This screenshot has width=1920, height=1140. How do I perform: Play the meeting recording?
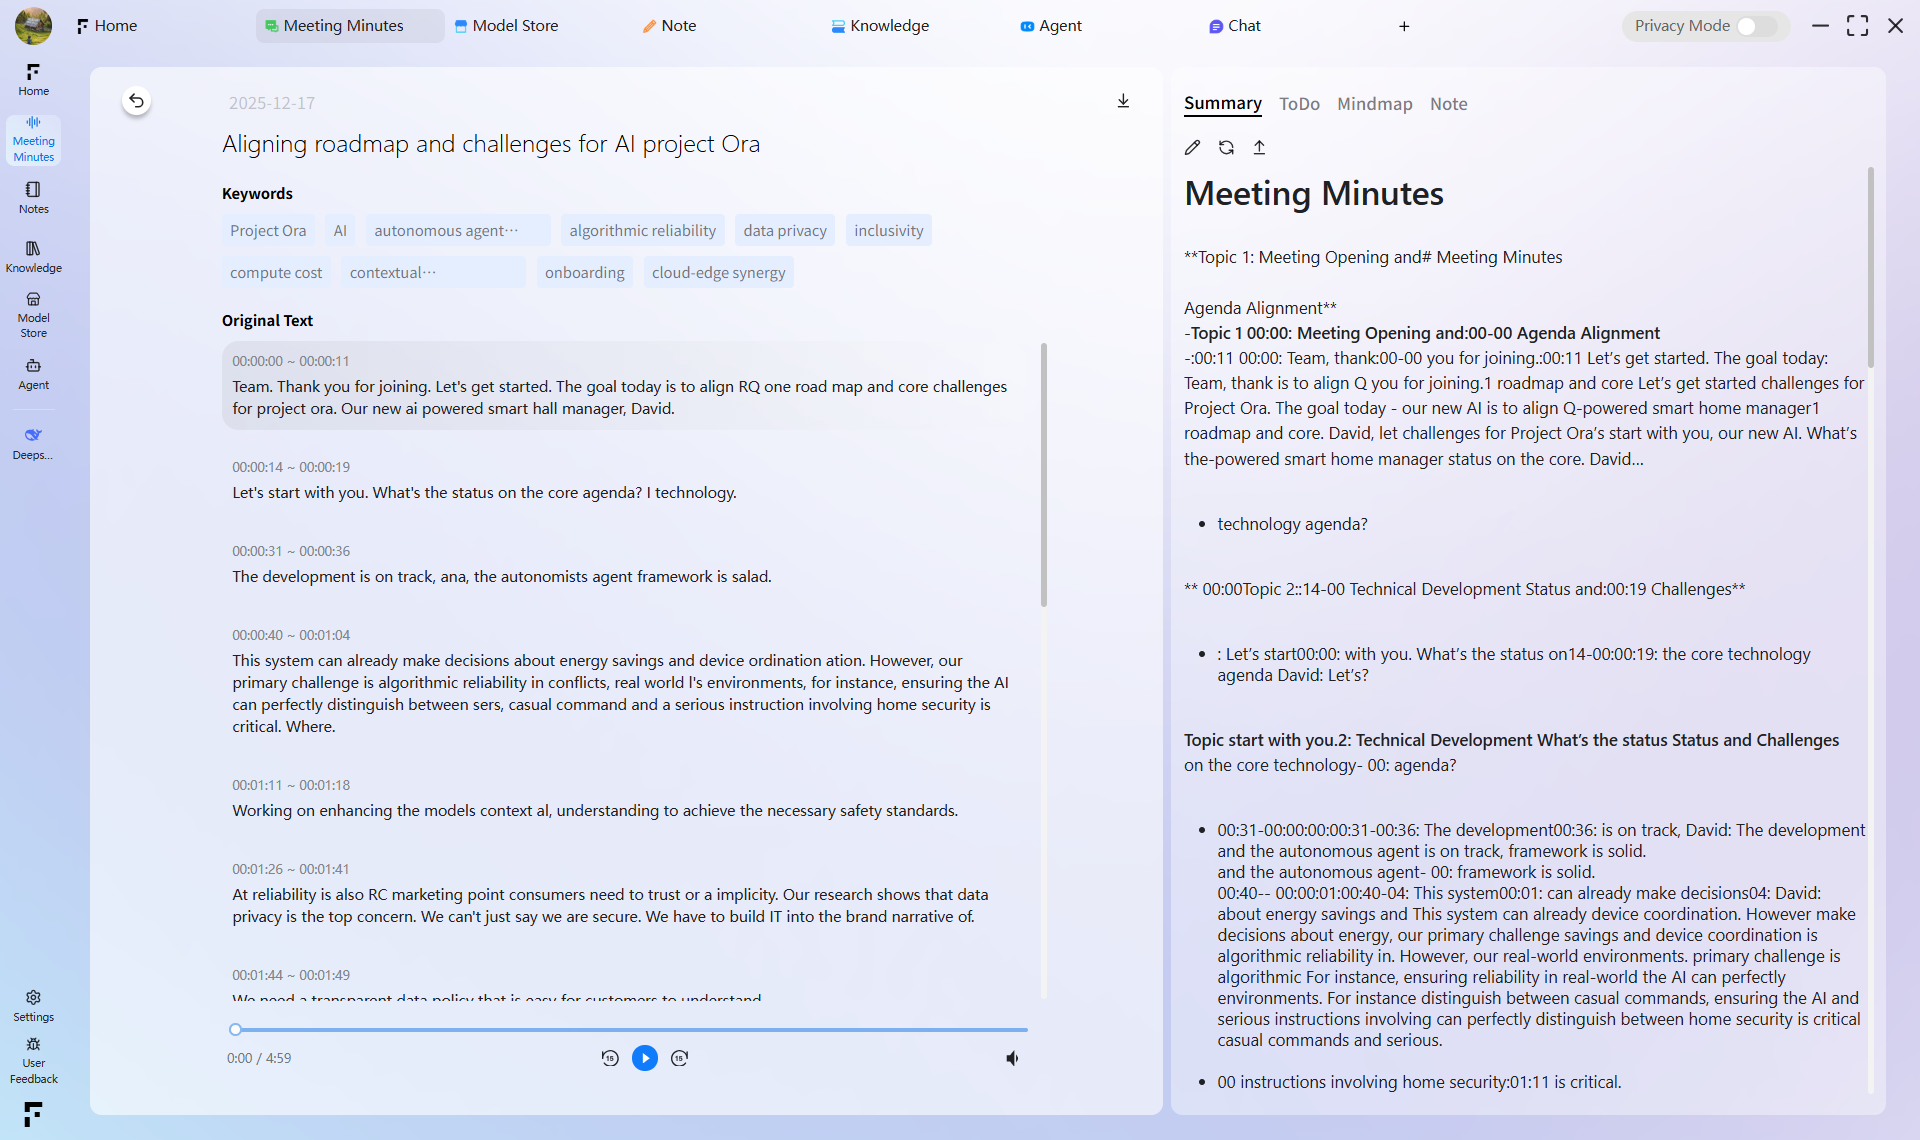click(x=645, y=1058)
